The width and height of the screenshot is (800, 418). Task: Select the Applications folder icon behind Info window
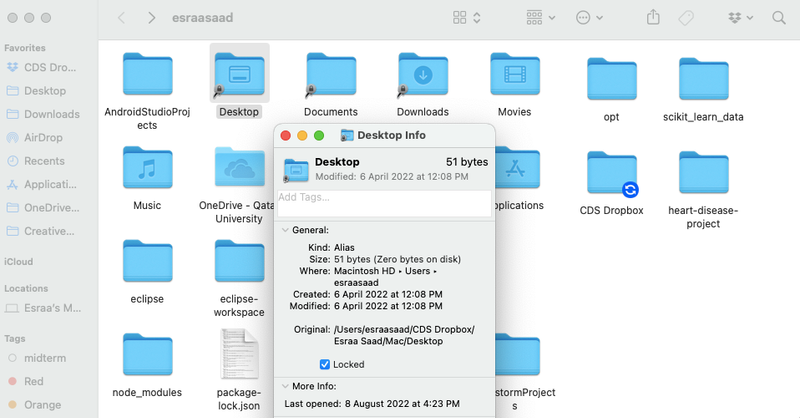[x=517, y=167]
